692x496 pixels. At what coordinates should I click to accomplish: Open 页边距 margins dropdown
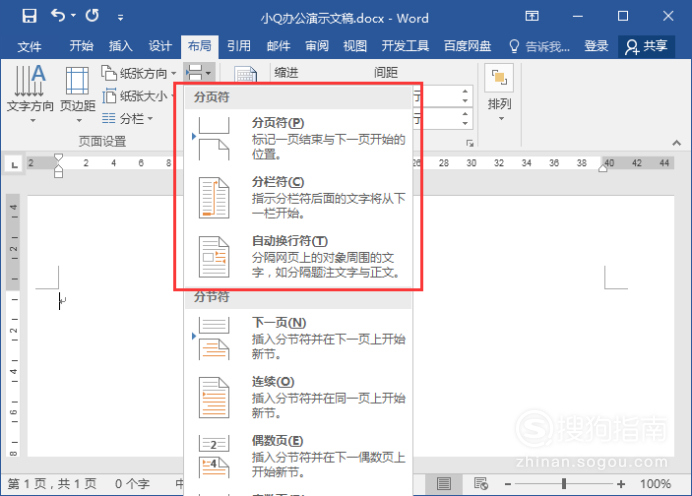(x=78, y=93)
